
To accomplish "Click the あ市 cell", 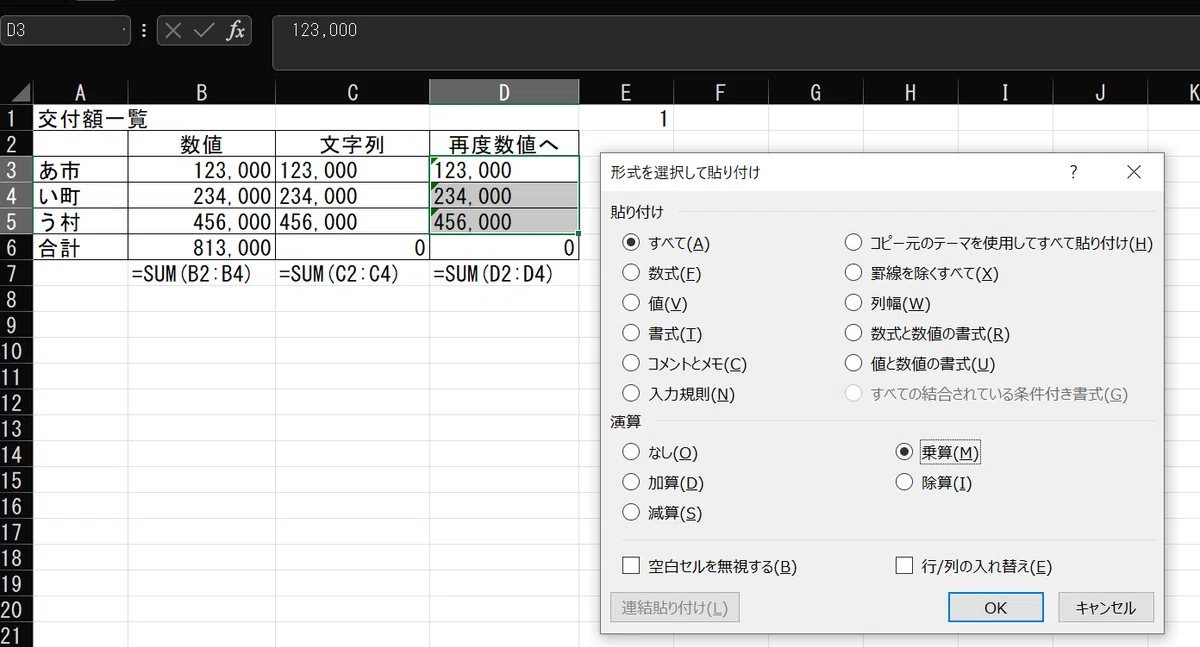I will 80,170.
